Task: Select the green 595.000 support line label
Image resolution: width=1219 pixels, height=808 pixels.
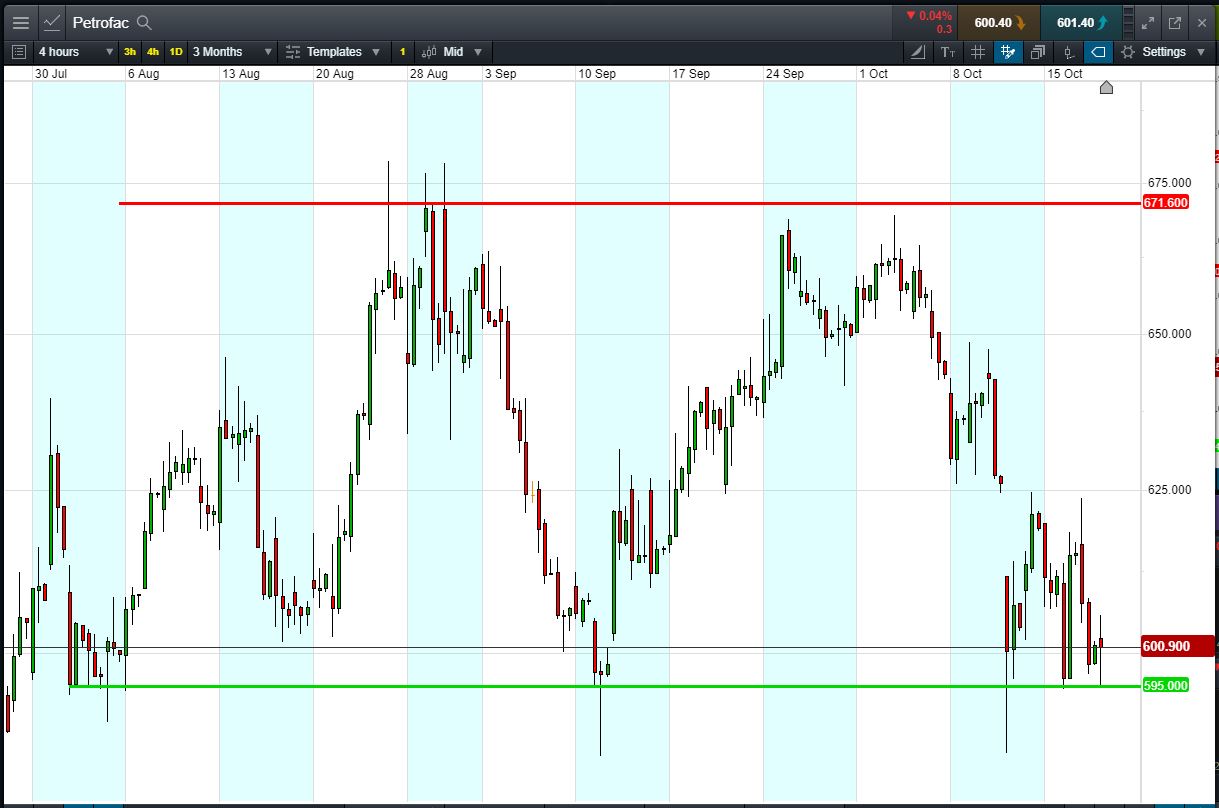Action: (x=1166, y=685)
